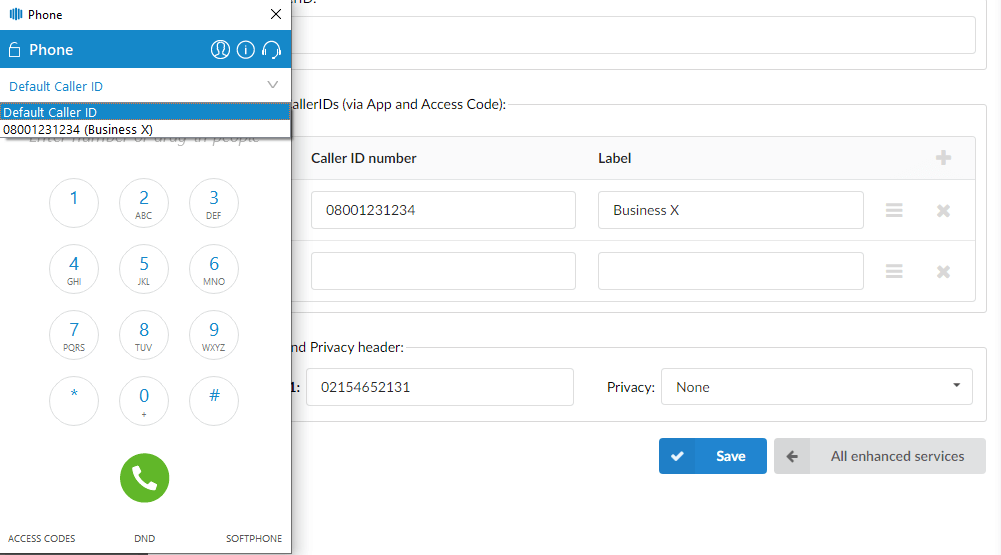Go back to All enhanced services
Screen dimensions: 1001x555
(879, 456)
